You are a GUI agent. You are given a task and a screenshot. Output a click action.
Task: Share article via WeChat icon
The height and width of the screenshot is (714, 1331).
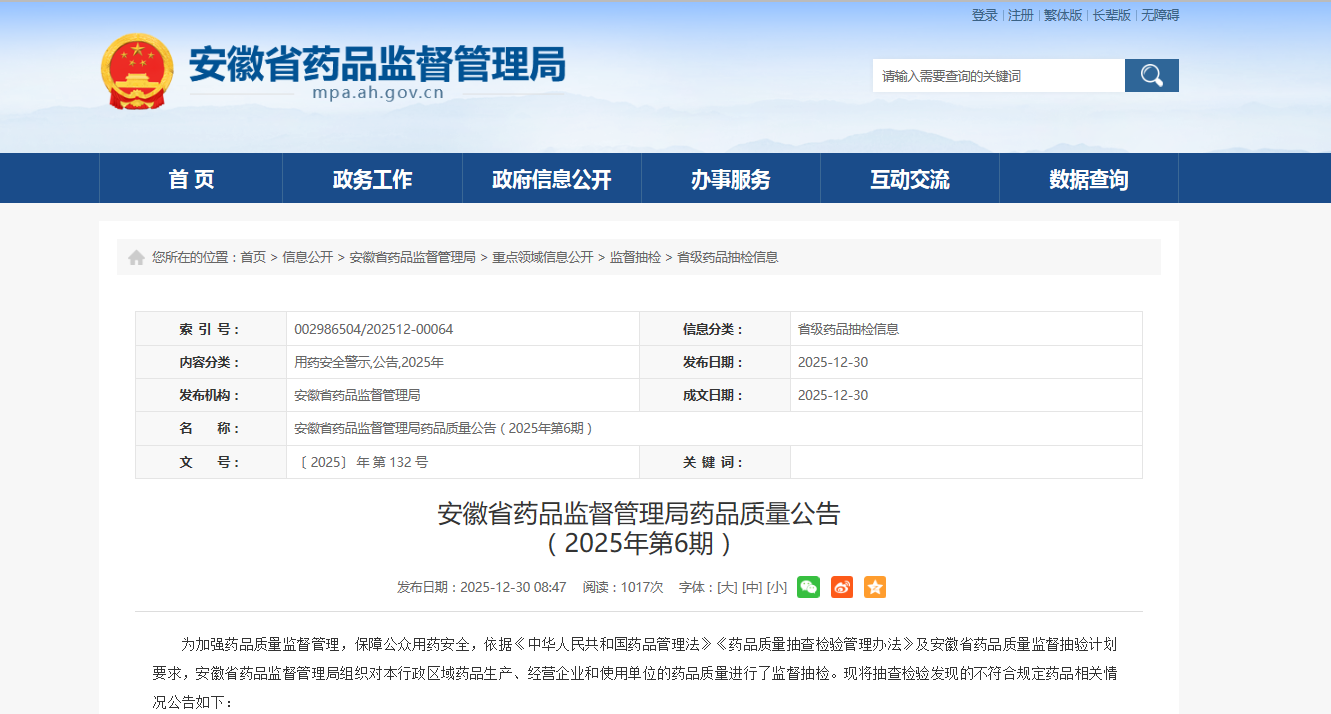point(808,587)
